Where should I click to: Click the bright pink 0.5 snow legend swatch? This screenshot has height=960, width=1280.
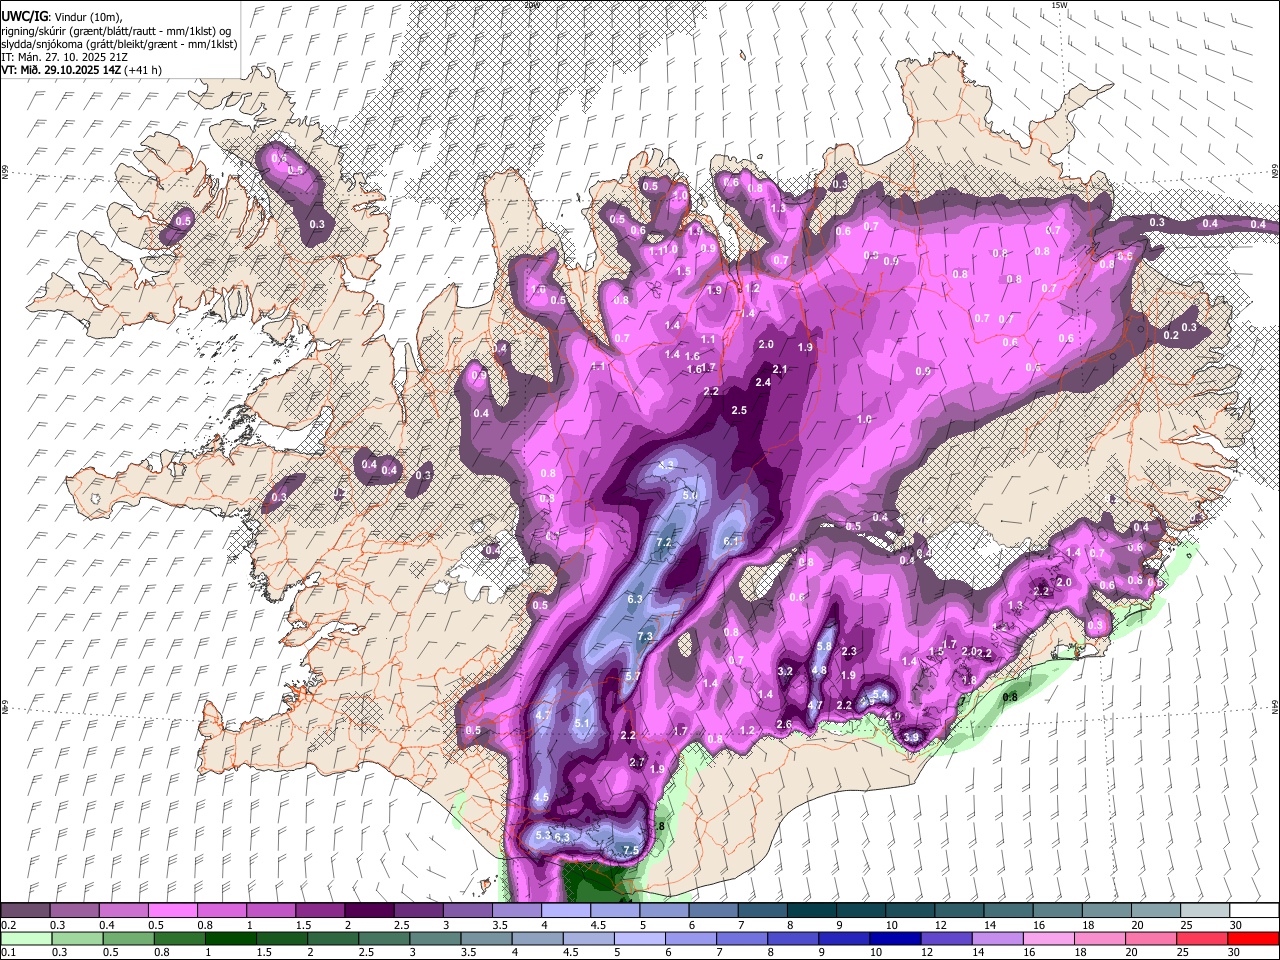pos(172,911)
